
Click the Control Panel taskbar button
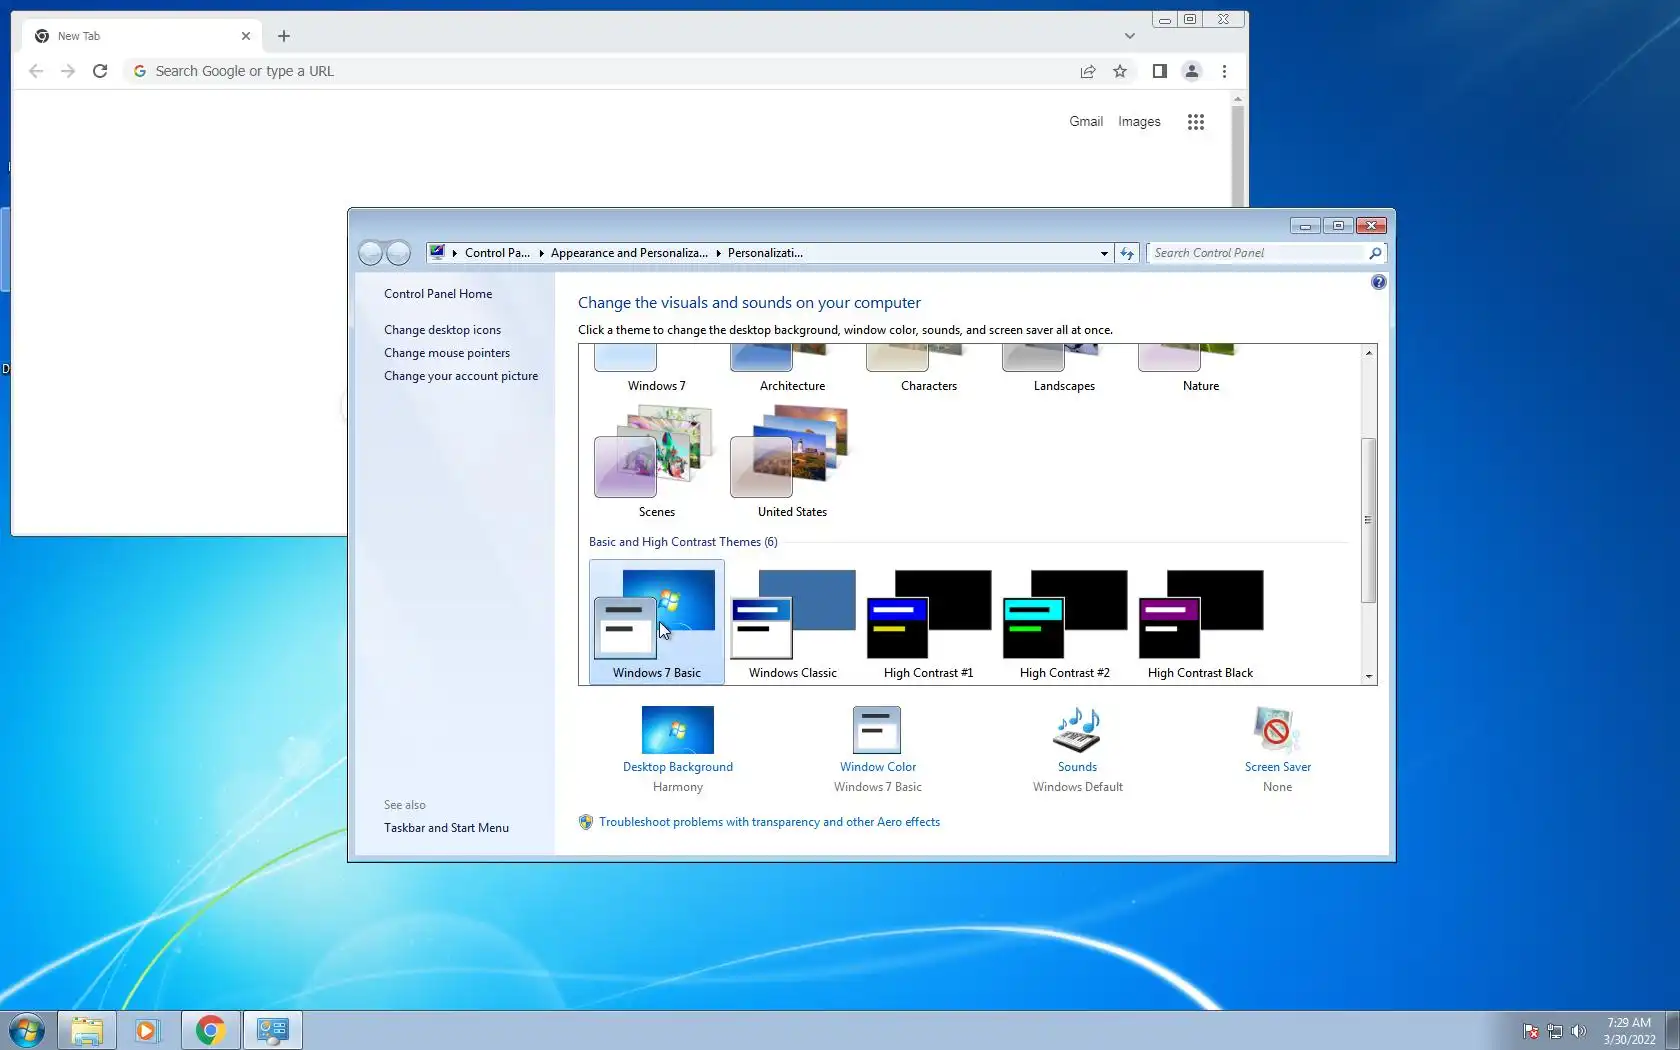pyautogui.click(x=272, y=1030)
